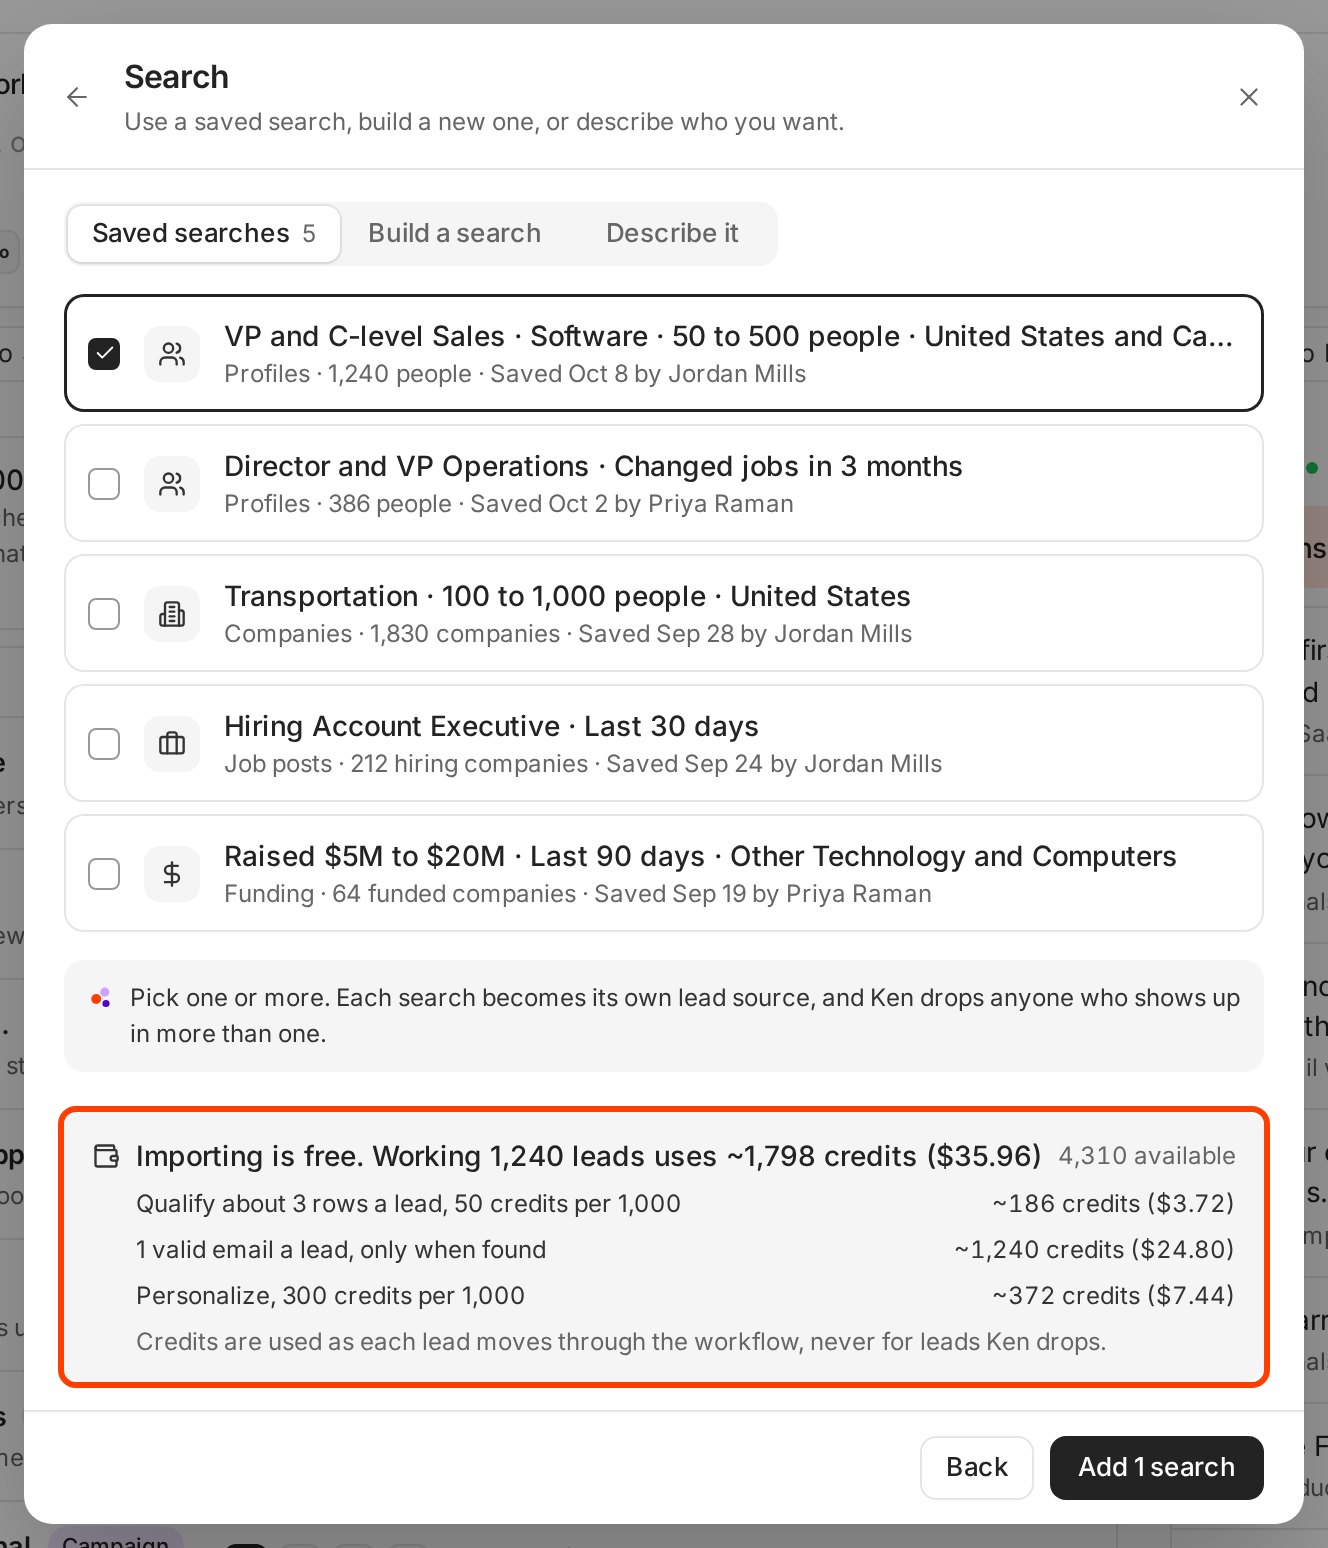Click 1 valid email a lead line
Screen dimensions: 1328x1548
pyautogui.click(x=341, y=1250)
